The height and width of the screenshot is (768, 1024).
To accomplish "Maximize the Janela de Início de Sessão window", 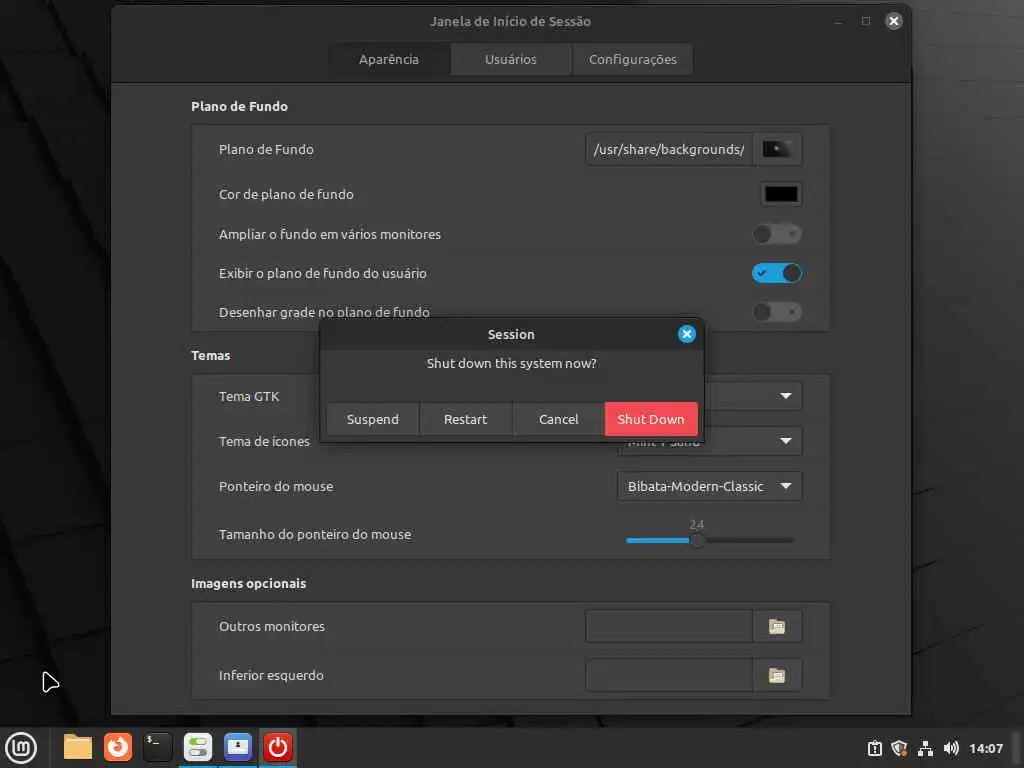I will tap(866, 21).
